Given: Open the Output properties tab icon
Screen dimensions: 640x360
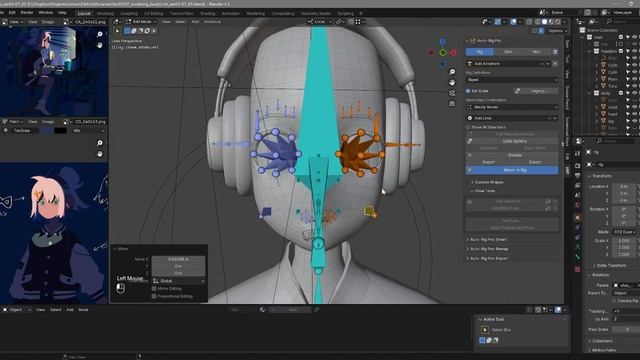Looking at the screenshot, I should tap(578, 176).
